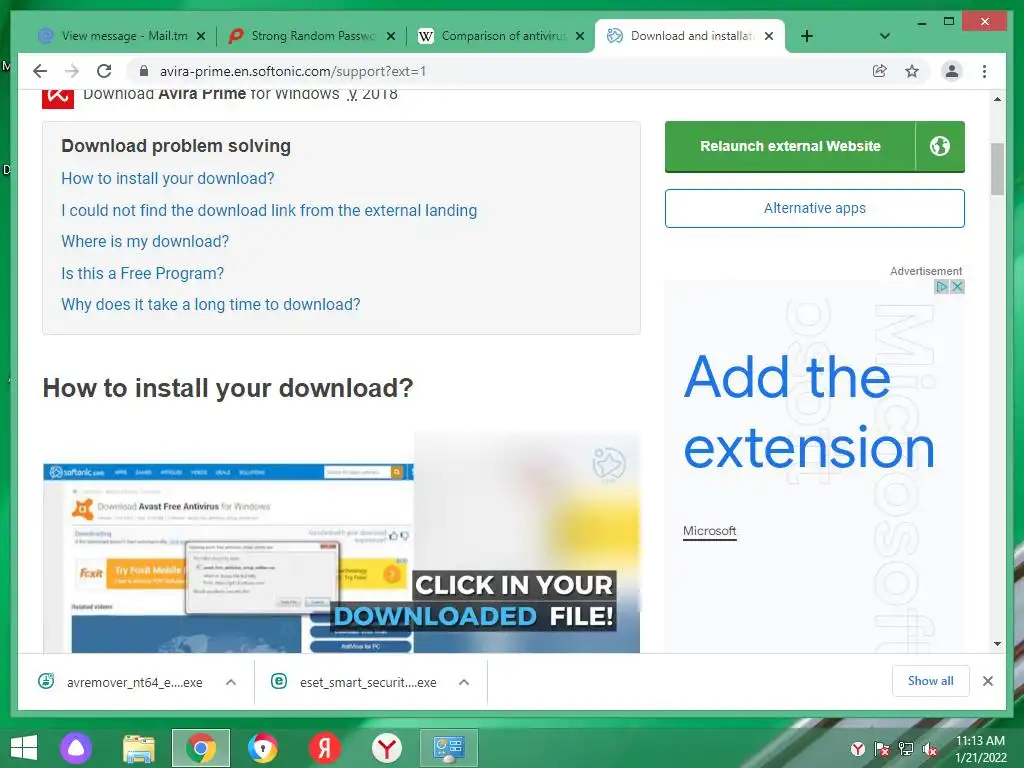Bookmark this page with star icon

coord(912,71)
